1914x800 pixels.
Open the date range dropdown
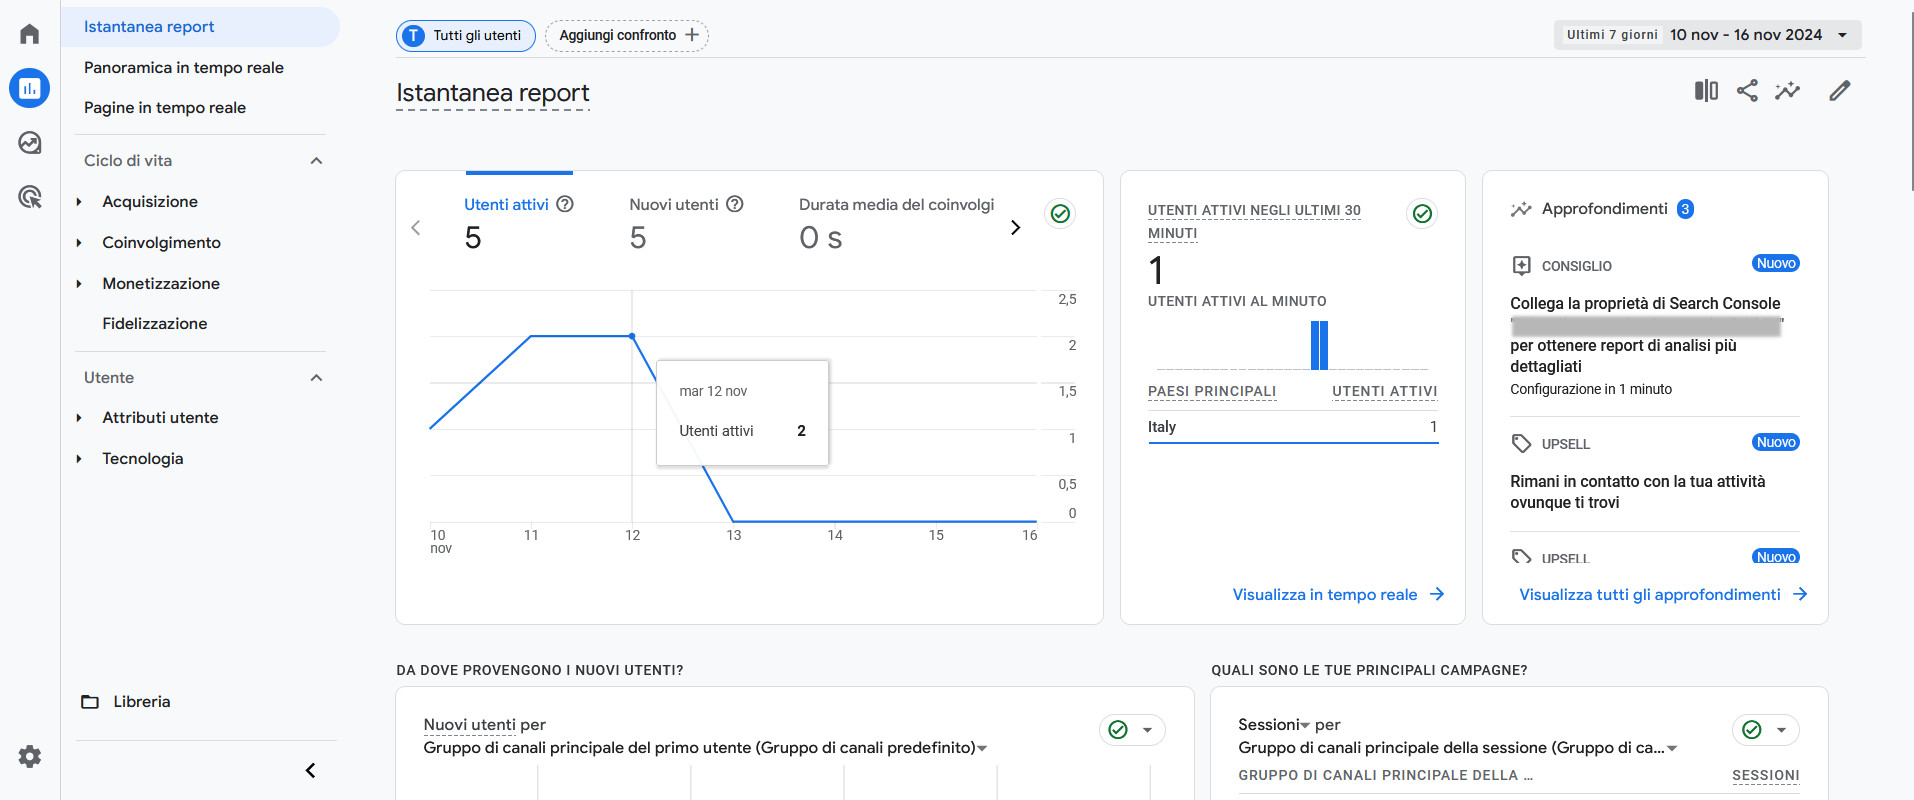click(x=1708, y=35)
